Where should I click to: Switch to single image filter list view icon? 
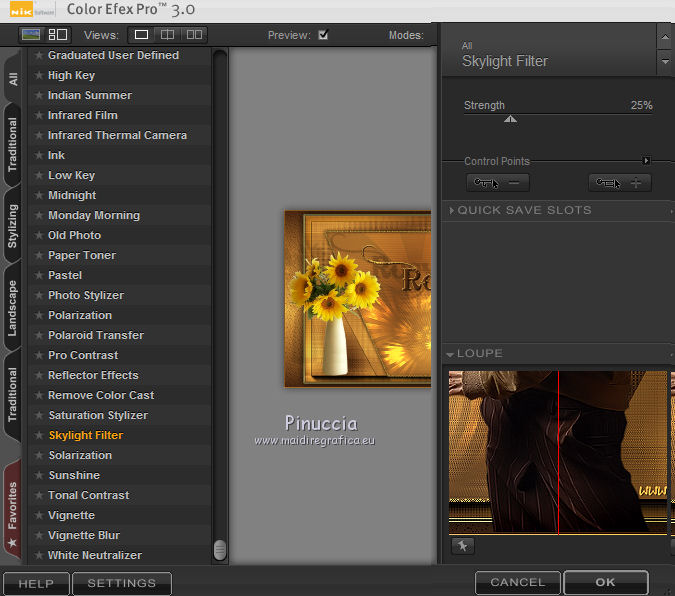[x=31, y=34]
